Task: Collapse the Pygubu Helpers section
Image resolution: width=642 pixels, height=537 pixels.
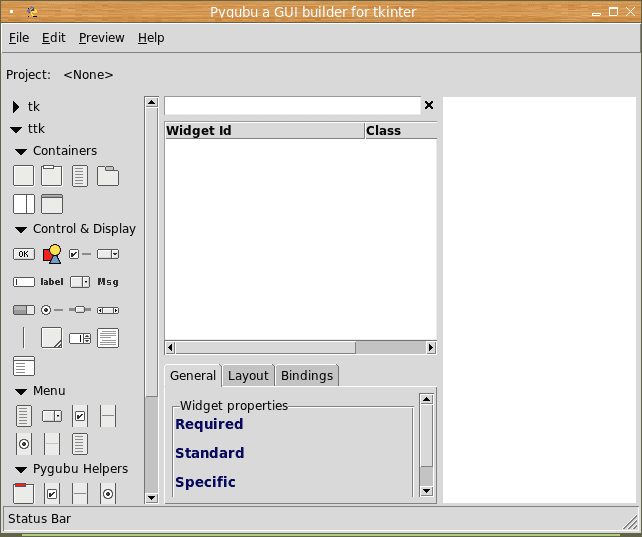Action: [21, 469]
